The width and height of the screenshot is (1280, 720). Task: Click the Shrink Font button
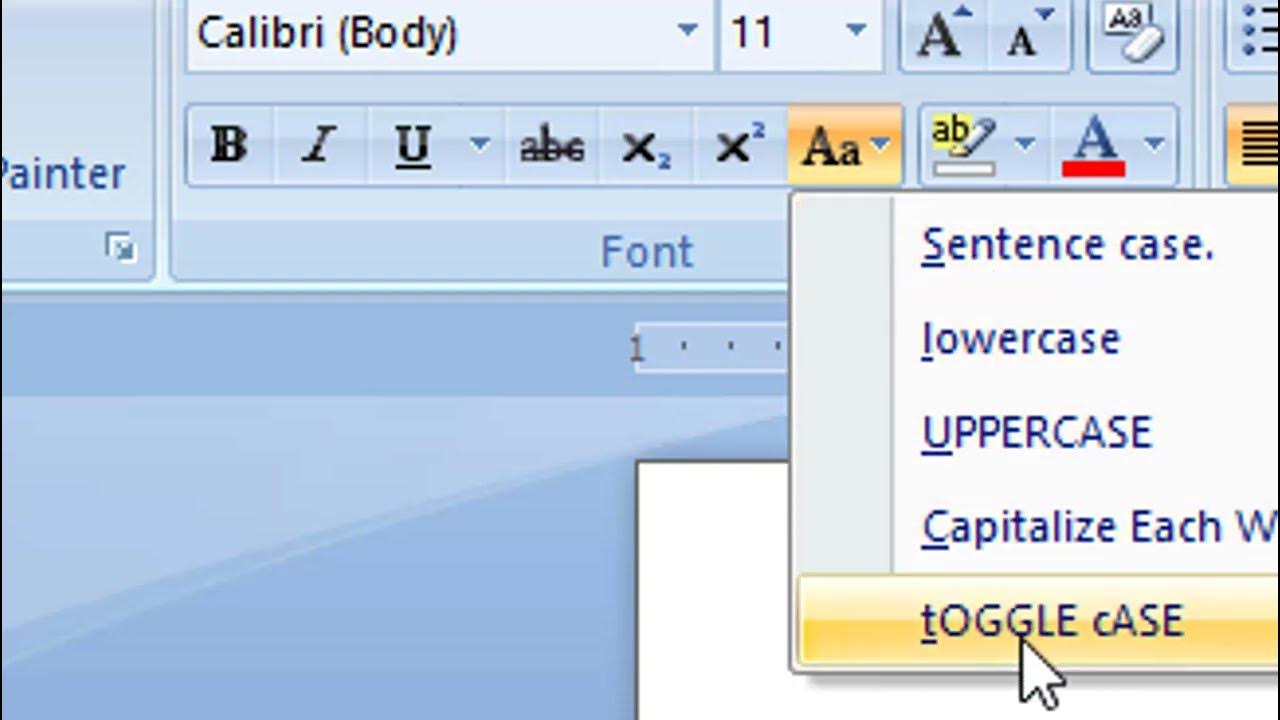click(1031, 35)
